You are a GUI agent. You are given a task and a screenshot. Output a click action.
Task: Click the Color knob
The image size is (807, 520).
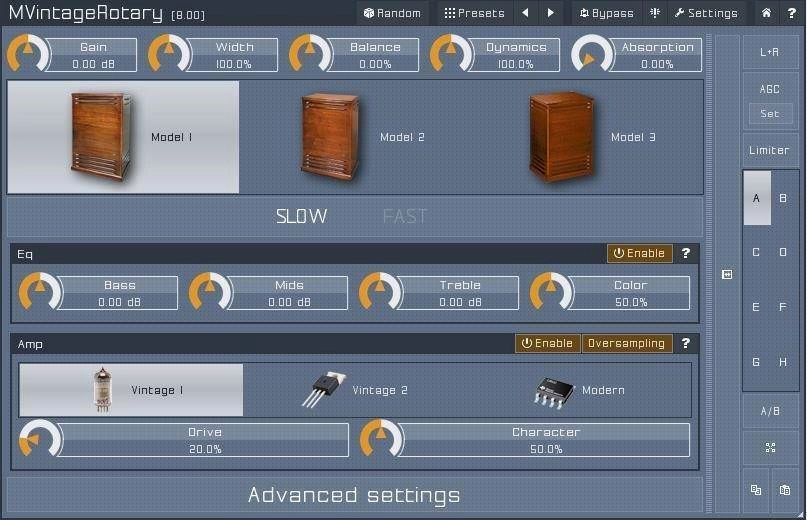pyautogui.click(x=551, y=292)
